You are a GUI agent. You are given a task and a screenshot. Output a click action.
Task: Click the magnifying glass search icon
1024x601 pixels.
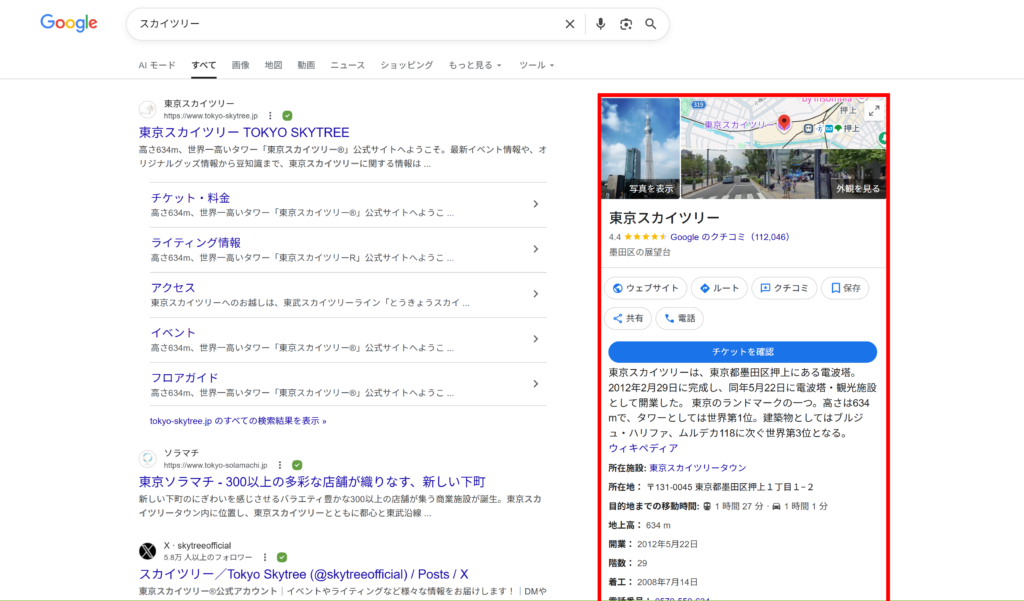pos(651,24)
